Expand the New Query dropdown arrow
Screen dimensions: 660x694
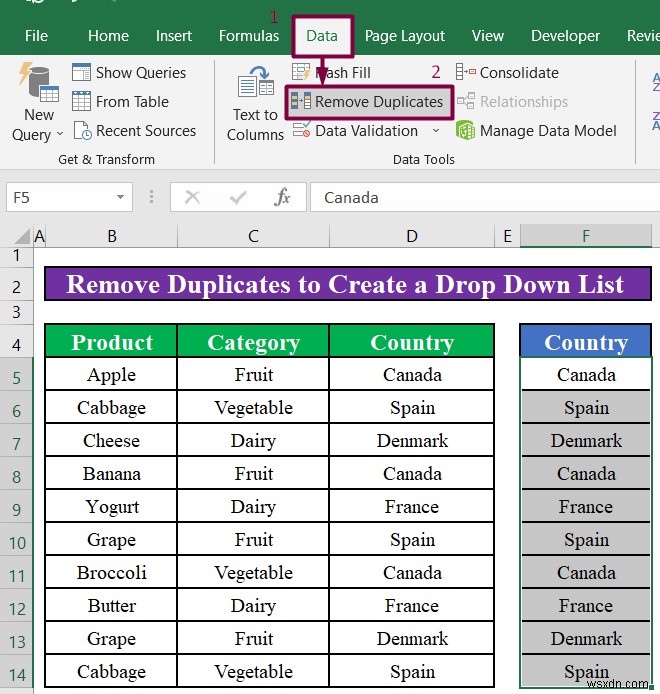pyautogui.click(x=60, y=134)
